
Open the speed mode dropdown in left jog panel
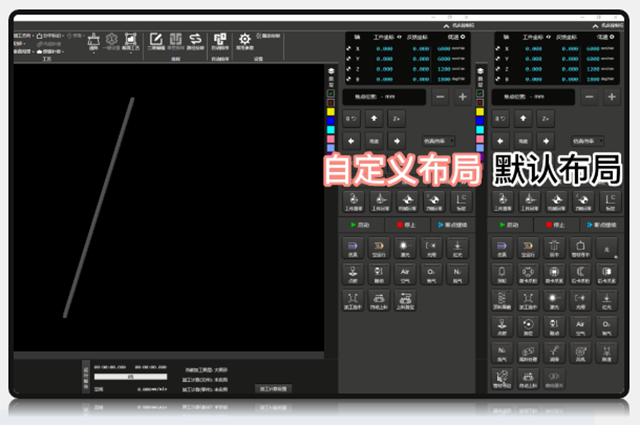436,141
